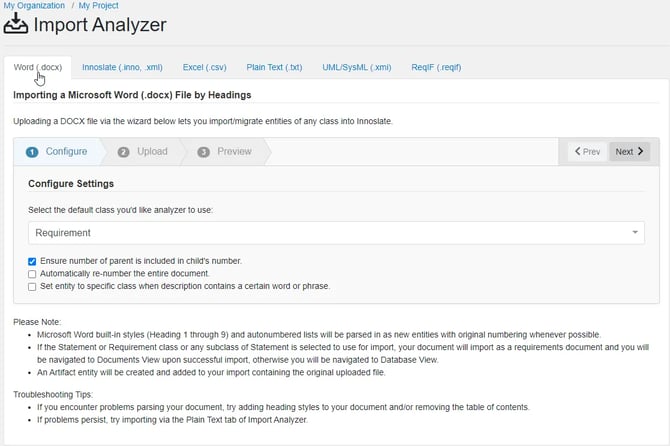Viewport: 670px width, 446px height.
Task: Open the Requirement default class dropdown
Action: (x=336, y=233)
